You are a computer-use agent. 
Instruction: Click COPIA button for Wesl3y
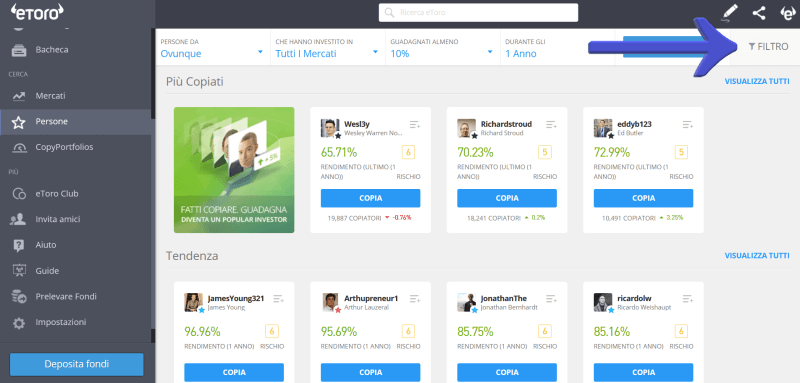370,198
